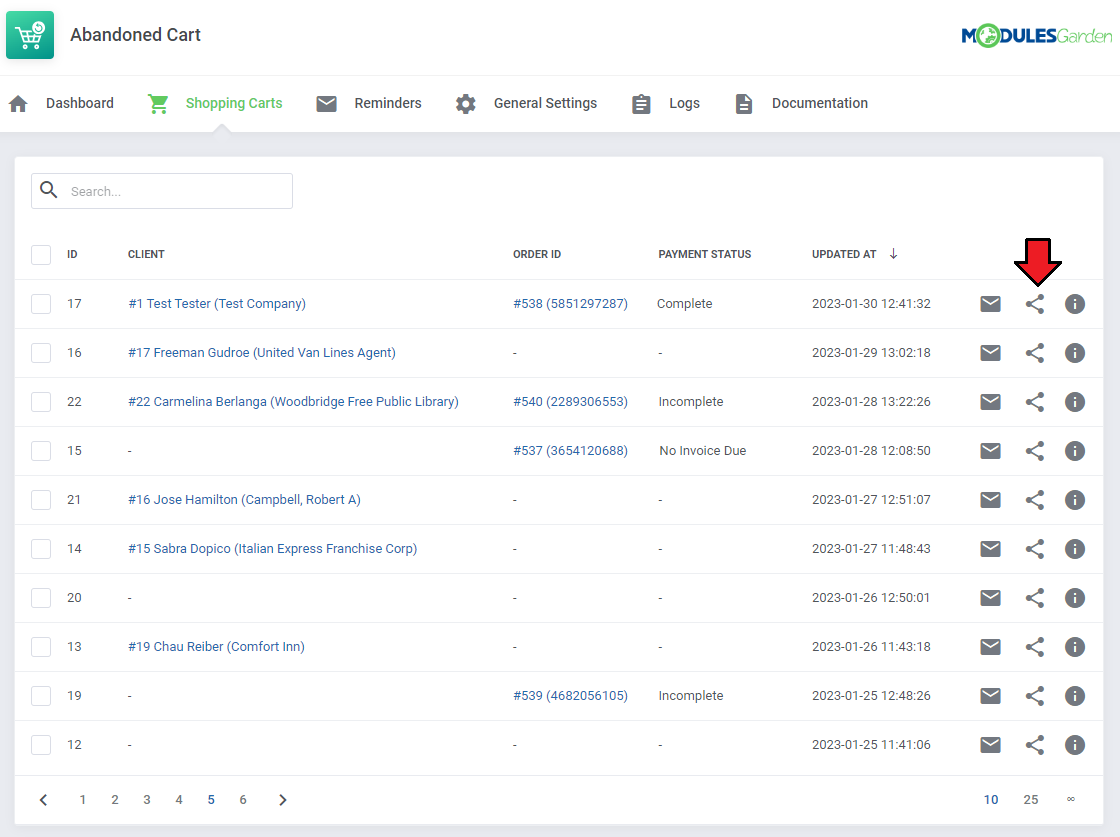View info for cart 15

(x=1075, y=451)
